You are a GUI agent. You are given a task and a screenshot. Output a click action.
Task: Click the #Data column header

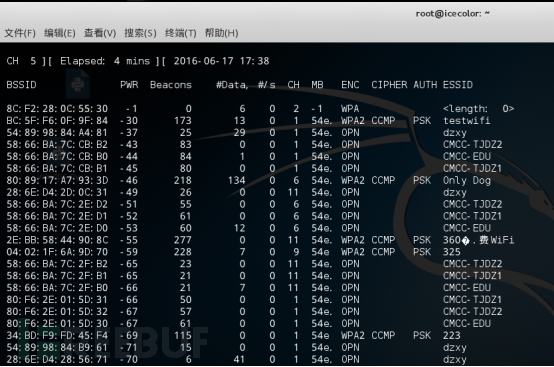click(231, 85)
